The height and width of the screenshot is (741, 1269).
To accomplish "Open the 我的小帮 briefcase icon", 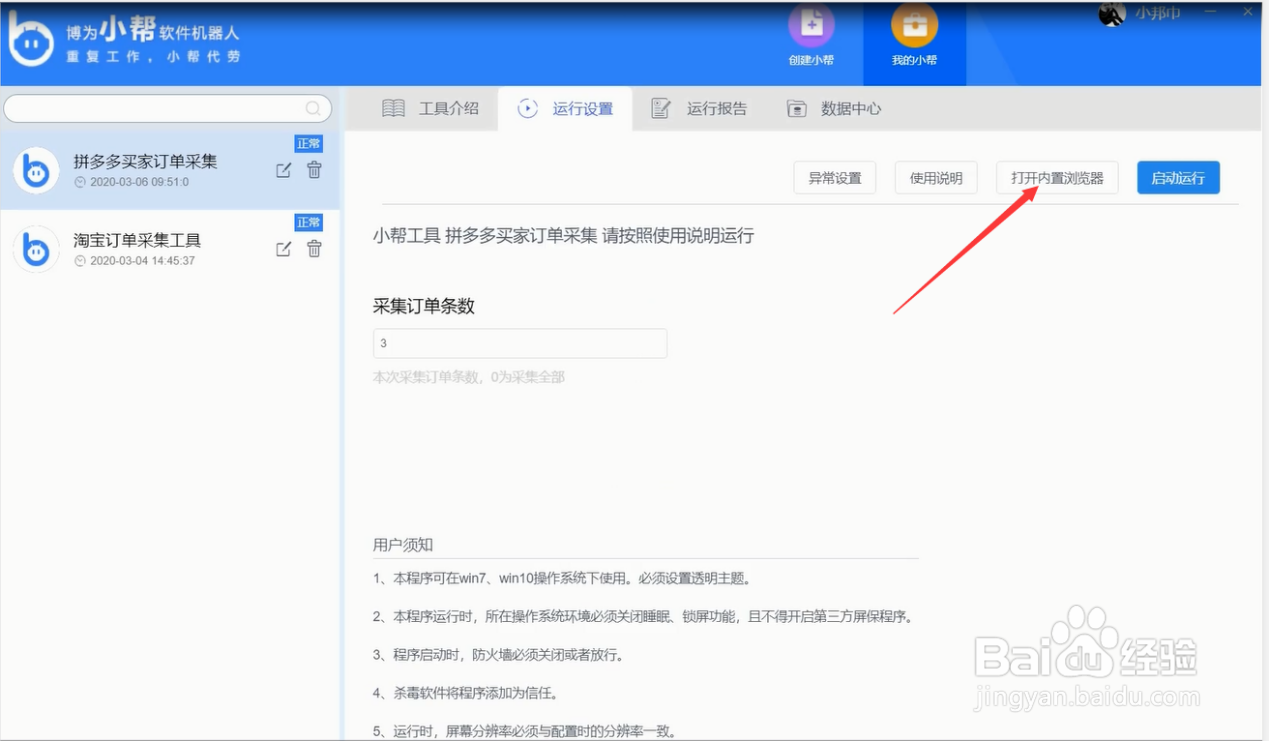I will point(914,25).
